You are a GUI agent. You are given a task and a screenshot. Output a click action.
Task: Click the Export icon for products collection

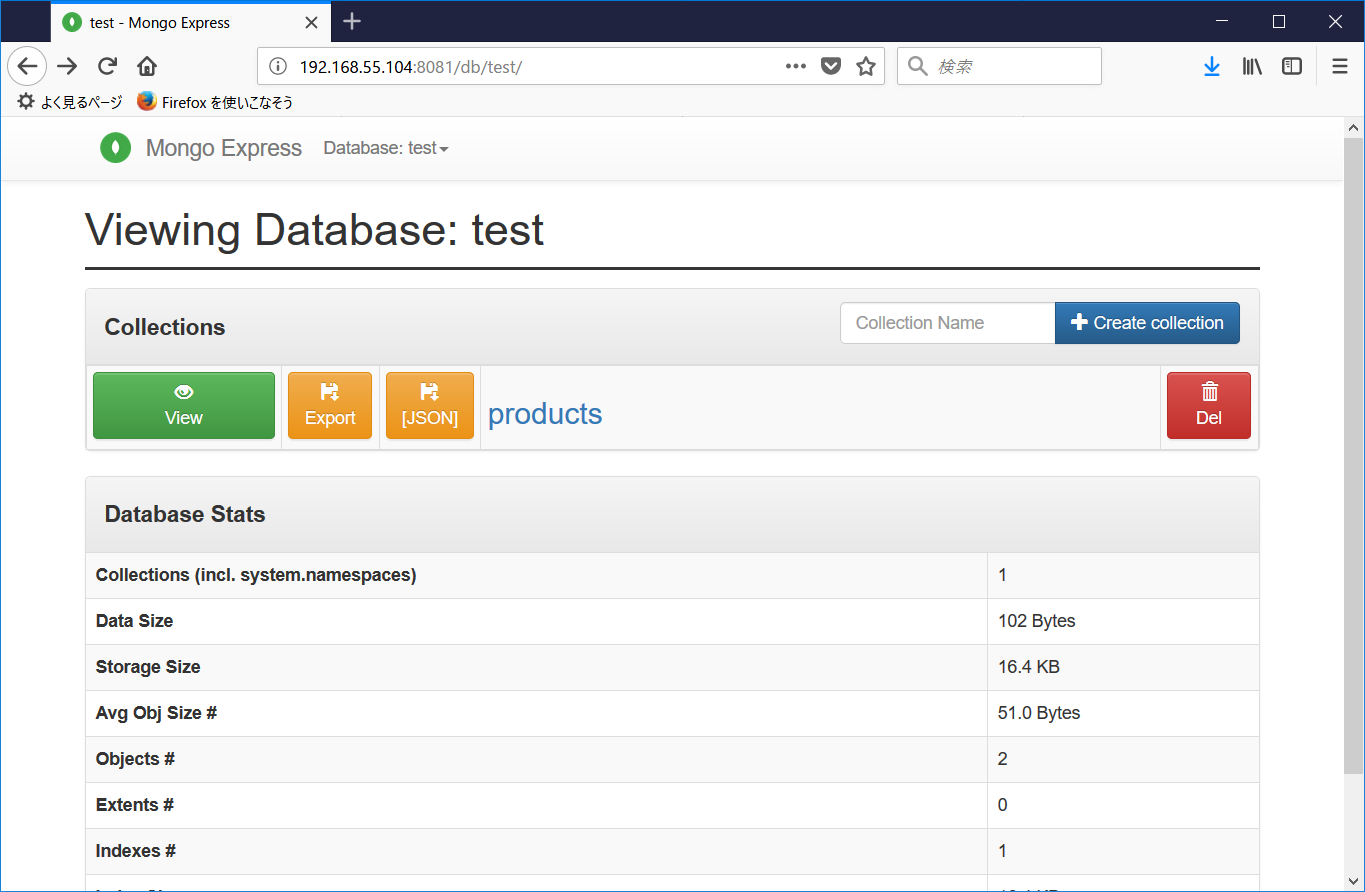click(x=330, y=391)
